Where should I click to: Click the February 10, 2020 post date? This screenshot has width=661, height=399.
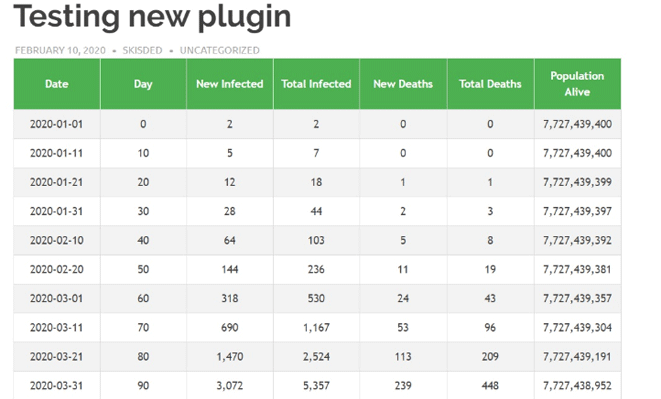coord(60,50)
